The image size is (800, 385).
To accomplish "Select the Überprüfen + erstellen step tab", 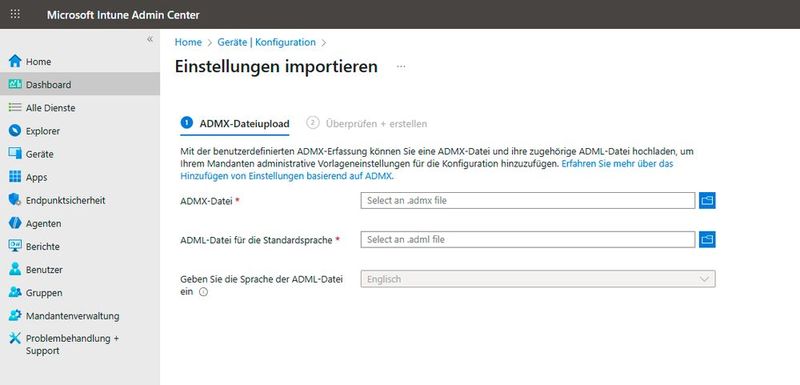I will tap(367, 123).
